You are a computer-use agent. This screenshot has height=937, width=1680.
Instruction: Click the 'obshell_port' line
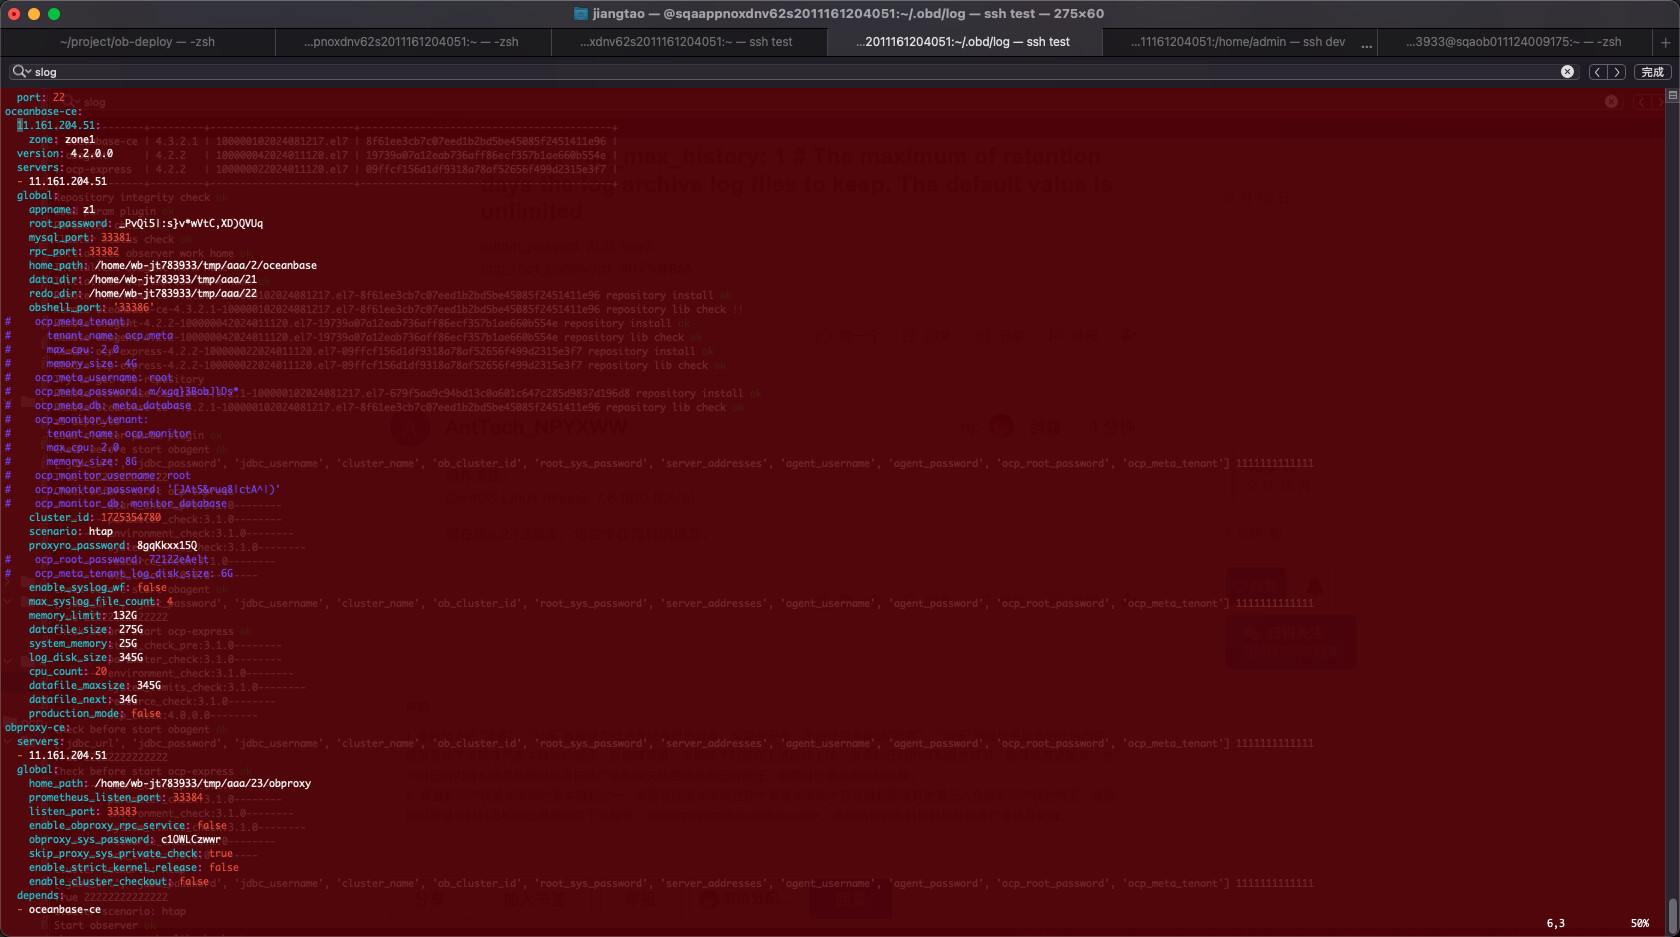tap(91, 308)
